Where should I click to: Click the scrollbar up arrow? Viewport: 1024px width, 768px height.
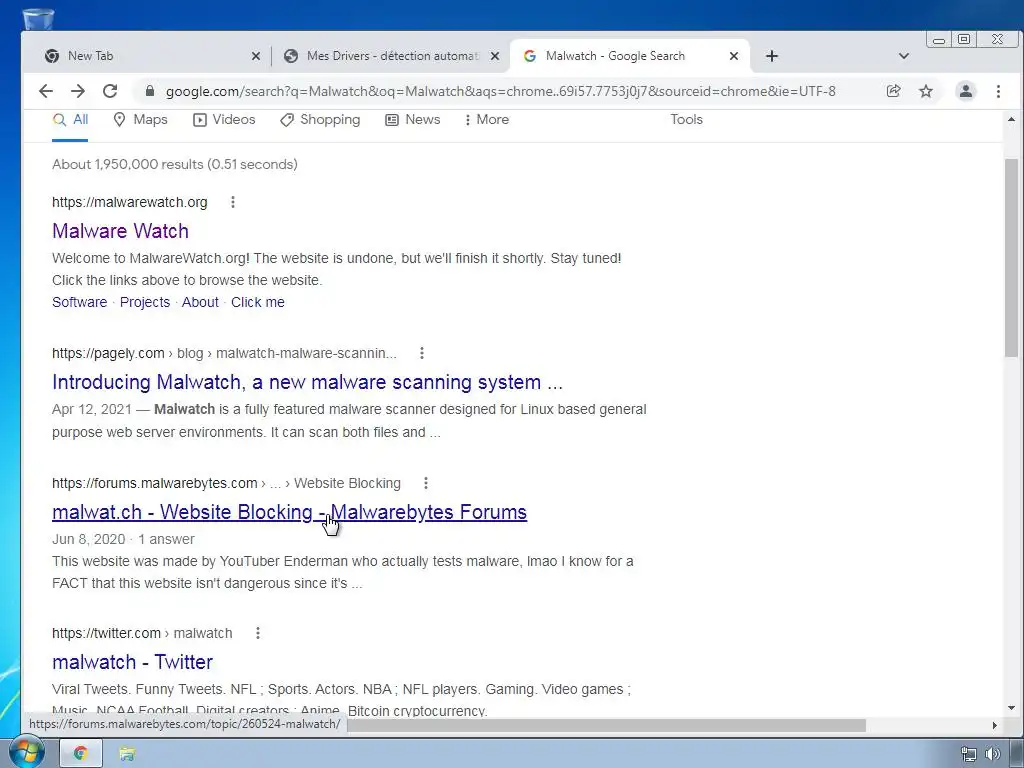click(x=1011, y=120)
